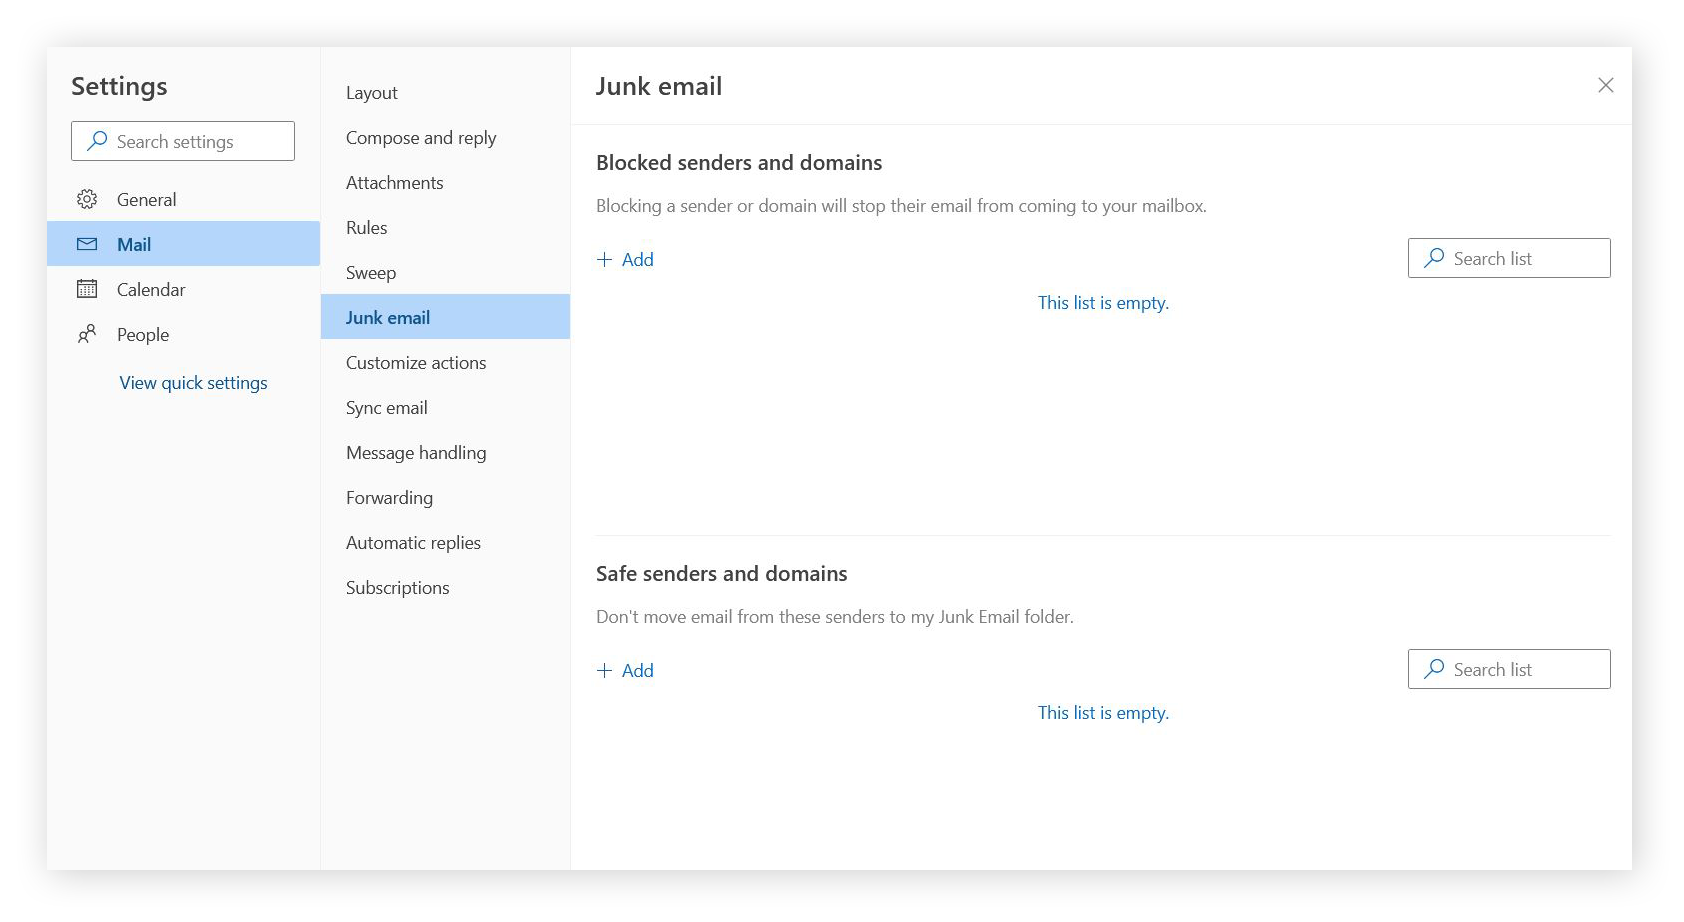Click the magnifier icon in Search settings

pyautogui.click(x=97, y=141)
